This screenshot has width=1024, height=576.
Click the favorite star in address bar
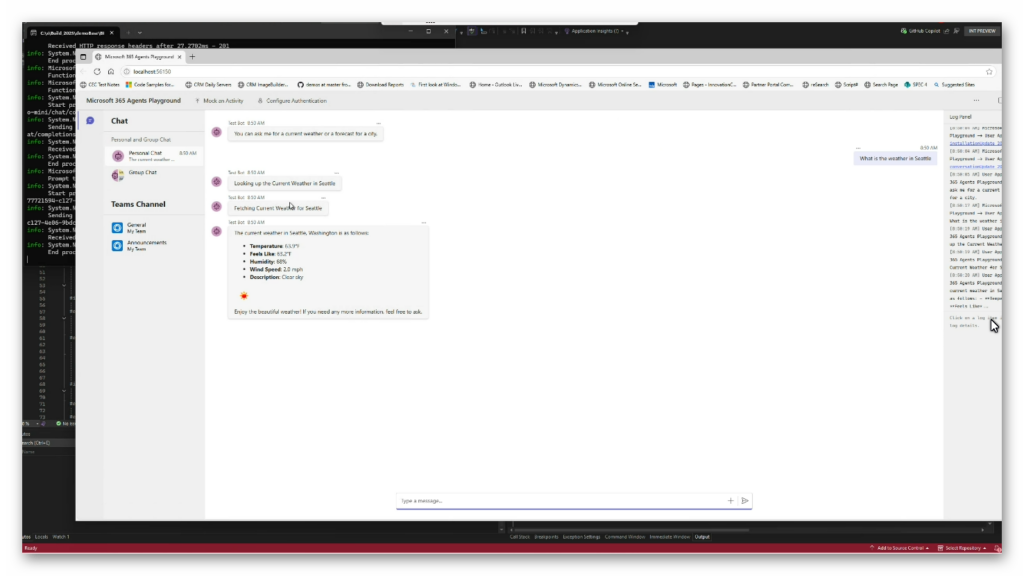click(989, 72)
